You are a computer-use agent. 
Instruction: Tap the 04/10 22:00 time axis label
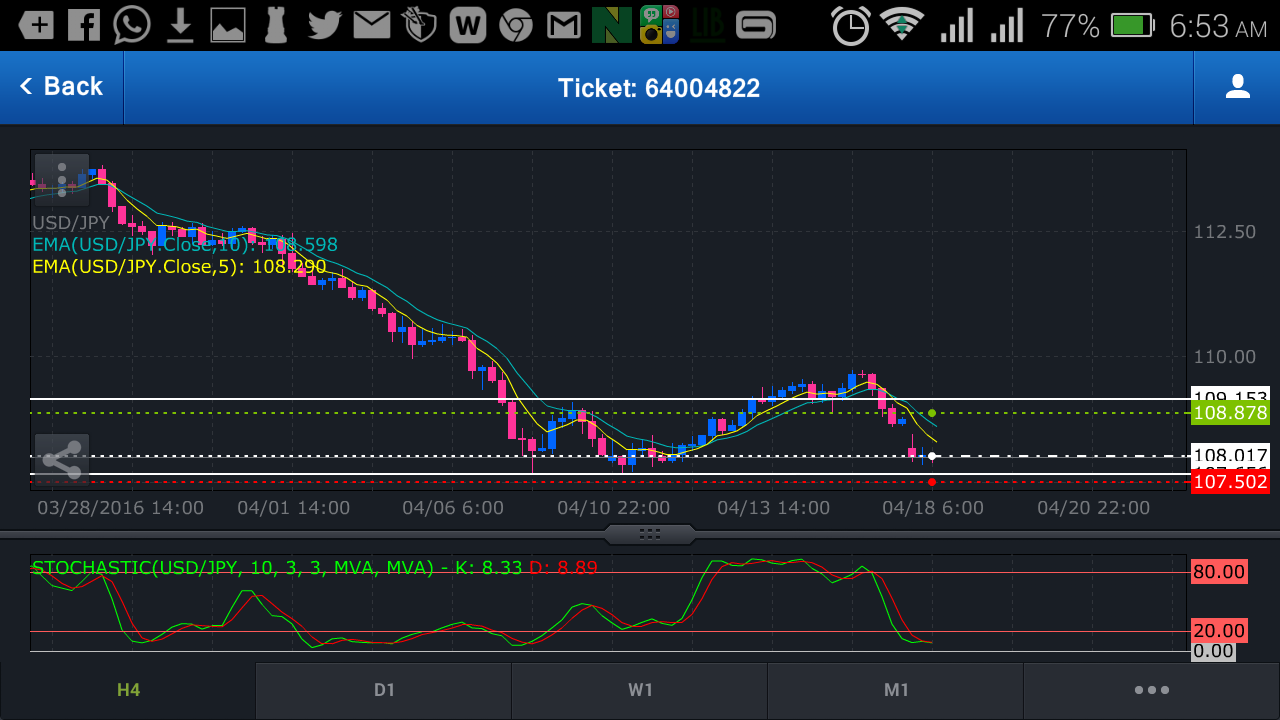tap(613, 508)
